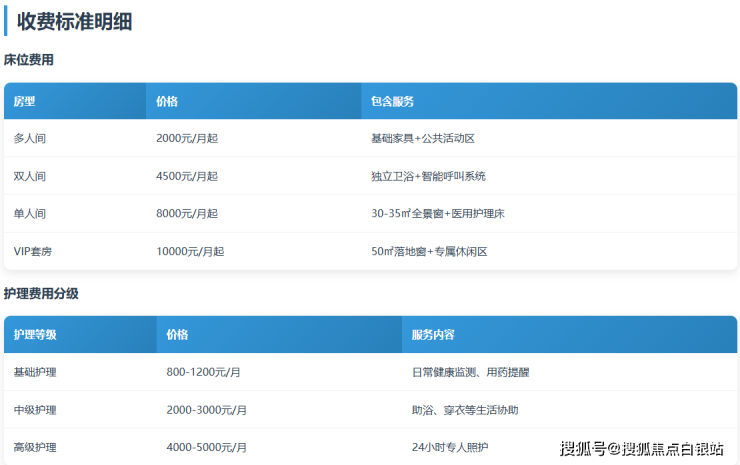Click the 2000元/月起 price cell

[x=187, y=138]
